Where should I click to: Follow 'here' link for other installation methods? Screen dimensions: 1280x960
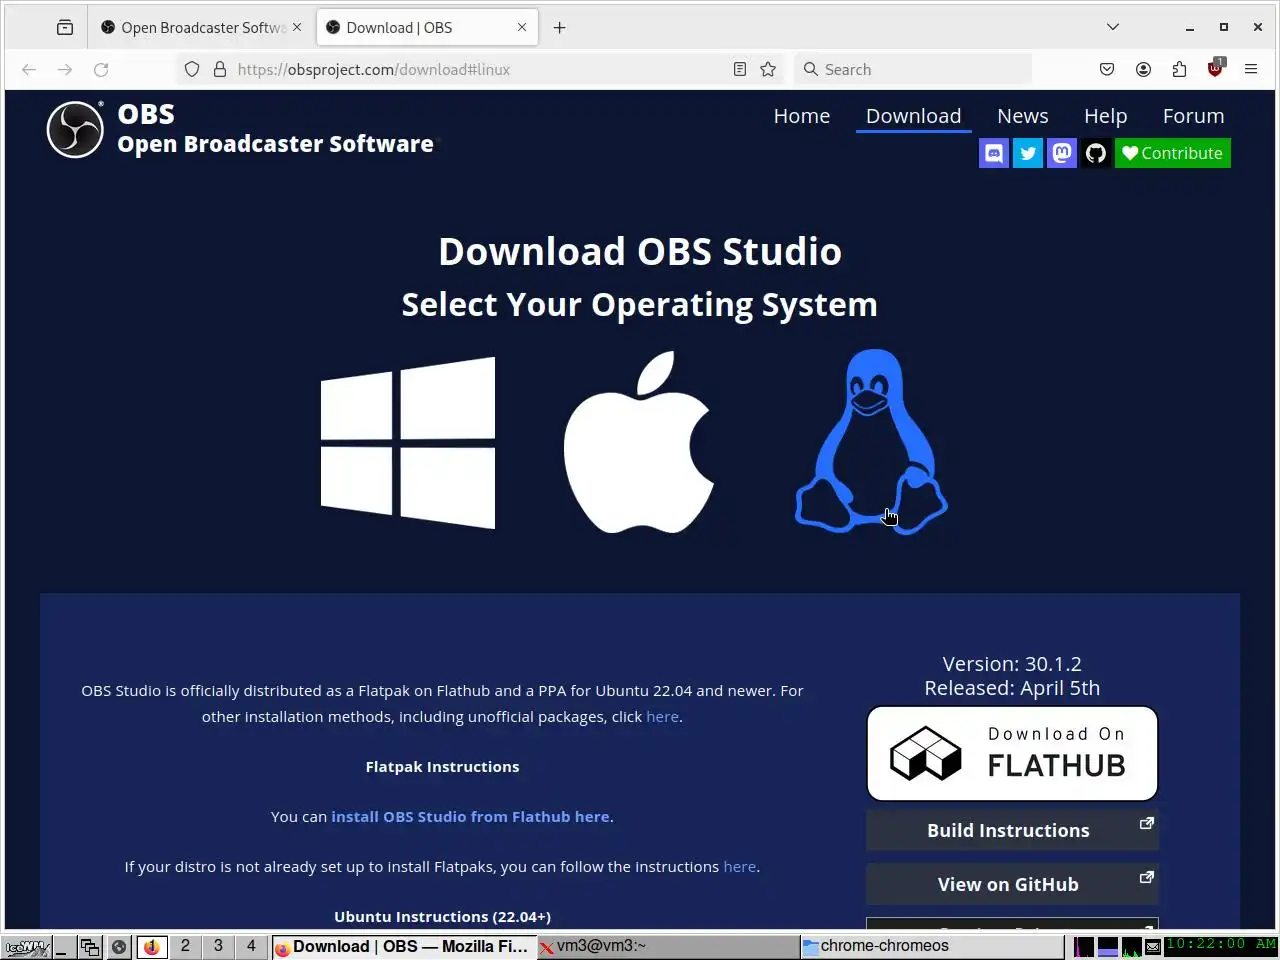click(x=662, y=717)
